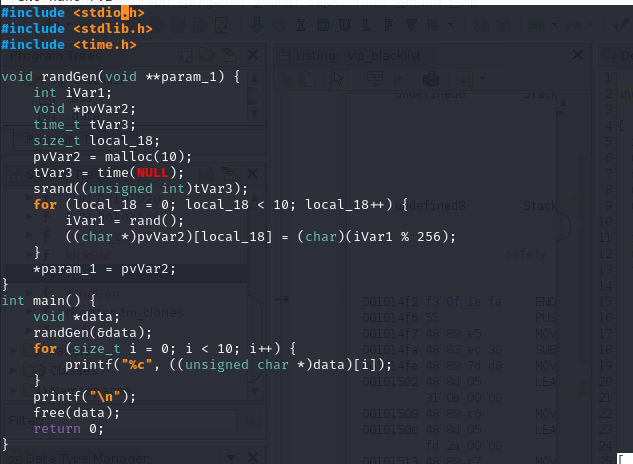The image size is (633, 464).
Task: Click the 'pvVar2 = malloc(10);' line
Action: pos(112,157)
